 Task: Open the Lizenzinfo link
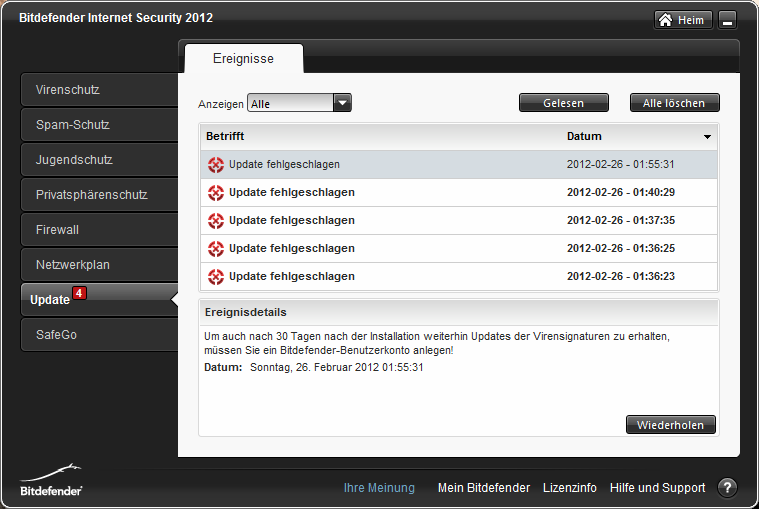(x=569, y=488)
